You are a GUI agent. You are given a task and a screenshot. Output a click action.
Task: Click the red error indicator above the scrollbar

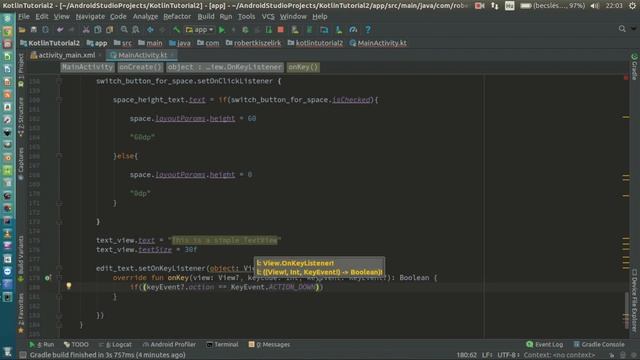pyautogui.click(x=626, y=78)
